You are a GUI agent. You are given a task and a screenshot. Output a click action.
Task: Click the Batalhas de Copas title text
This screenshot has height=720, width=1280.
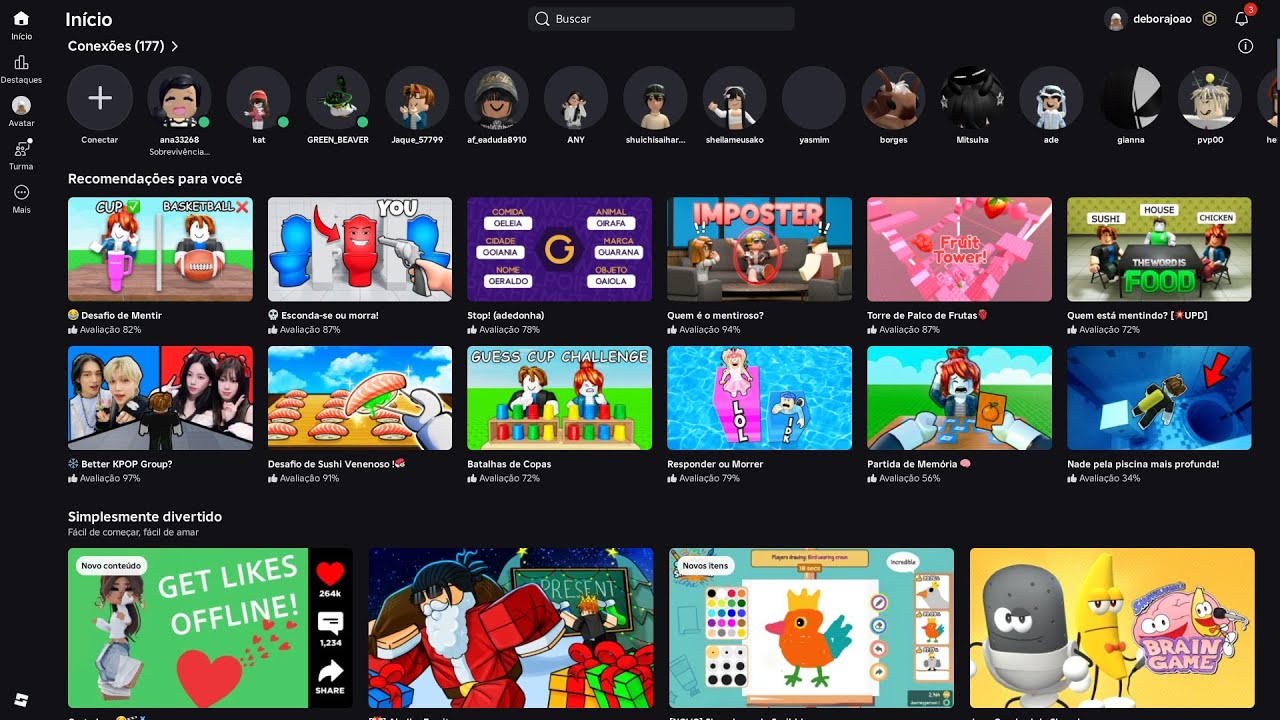(x=509, y=464)
